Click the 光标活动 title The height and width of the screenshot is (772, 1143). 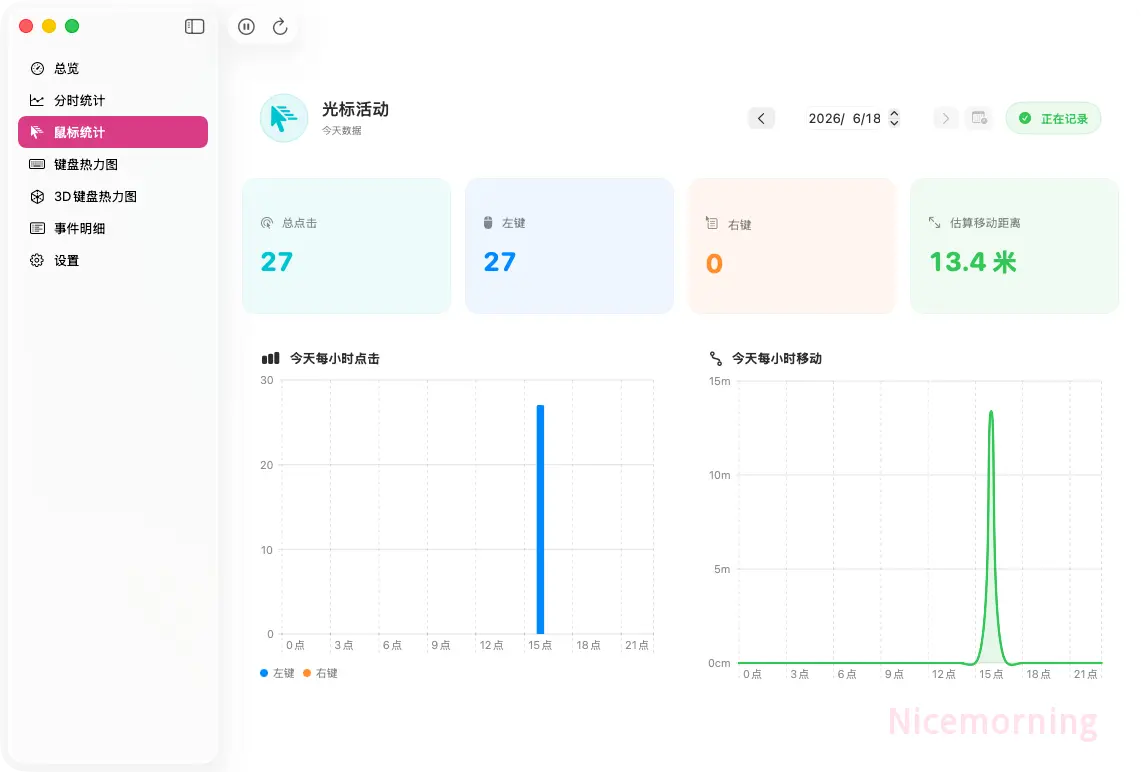(356, 109)
